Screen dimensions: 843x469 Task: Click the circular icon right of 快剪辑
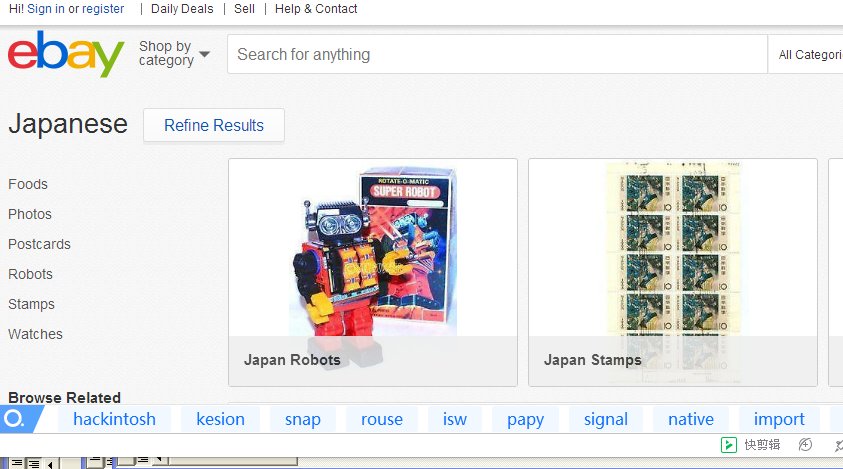tap(806, 445)
